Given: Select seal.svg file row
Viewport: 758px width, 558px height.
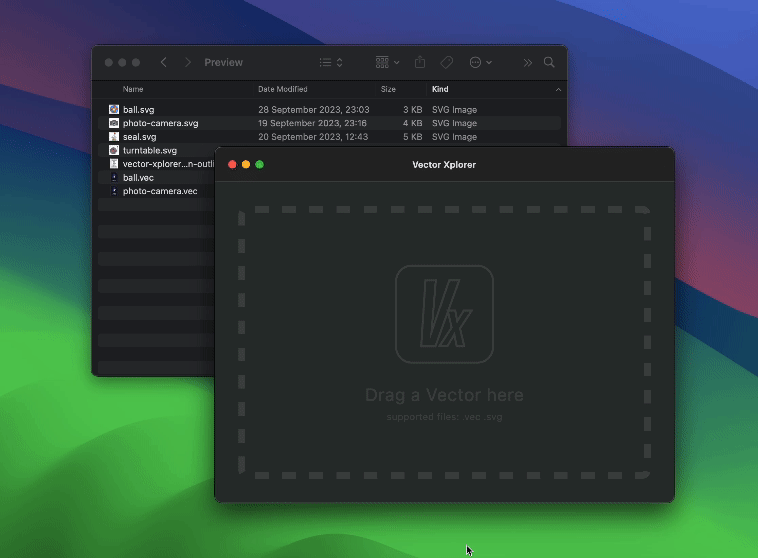Looking at the screenshot, I should [x=329, y=137].
